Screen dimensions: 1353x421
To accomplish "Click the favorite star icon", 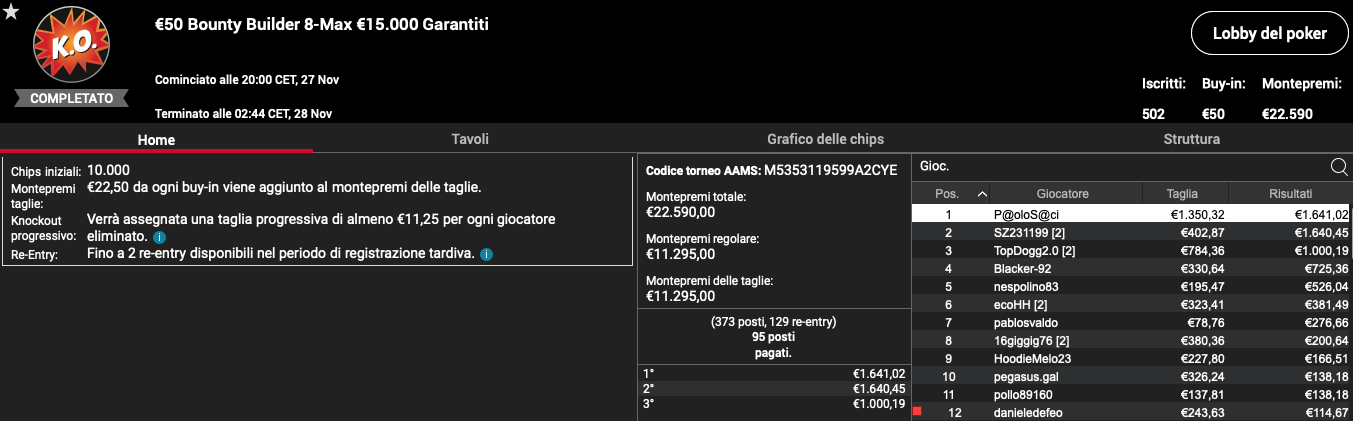I will tap(10, 11).
